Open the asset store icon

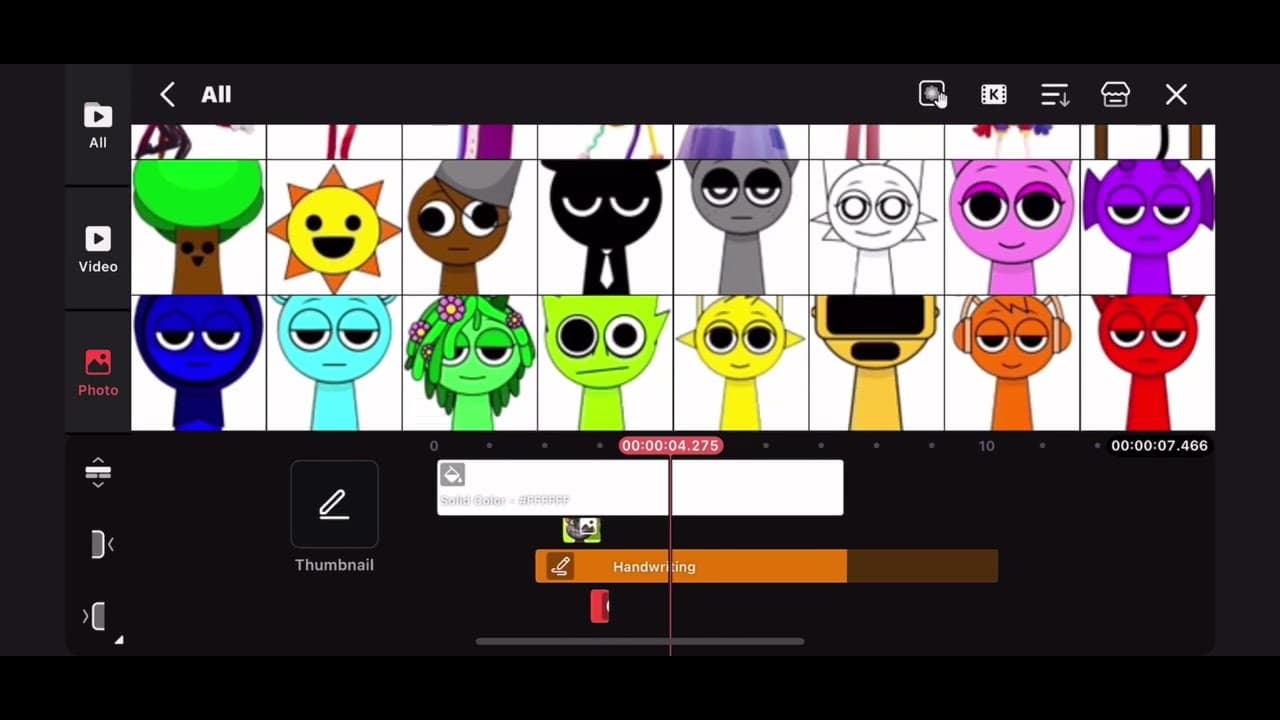coord(1115,94)
